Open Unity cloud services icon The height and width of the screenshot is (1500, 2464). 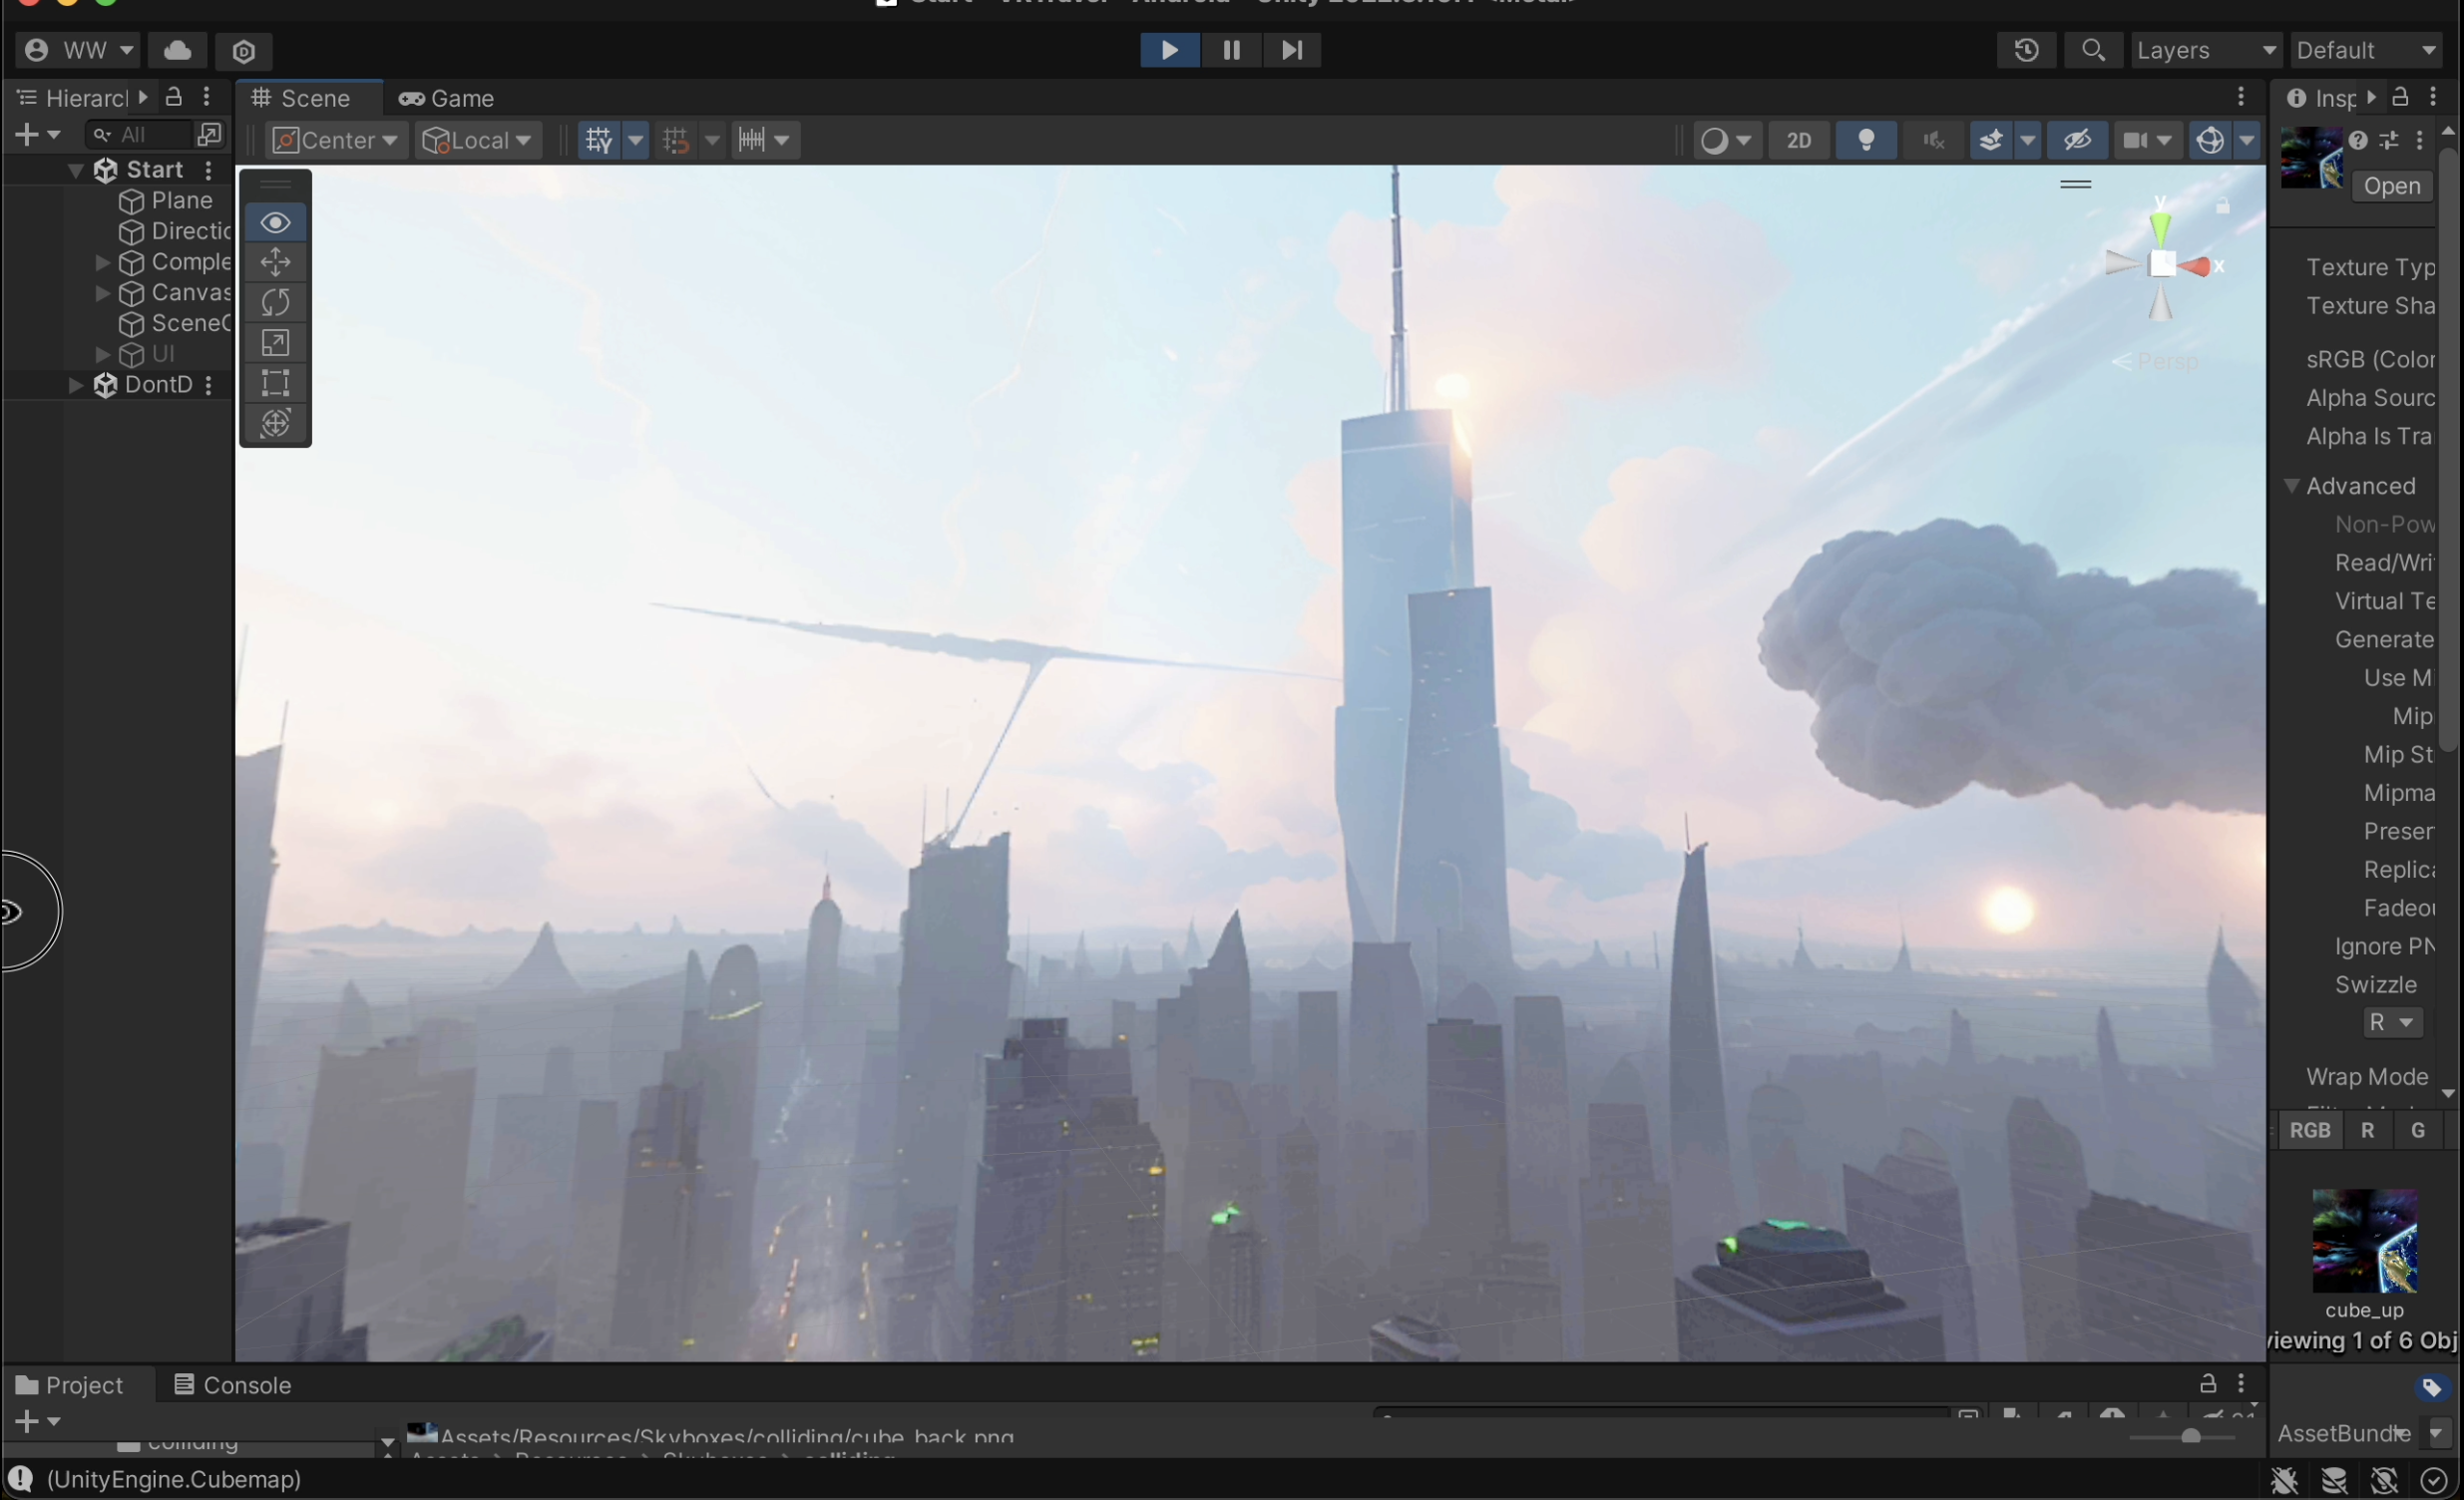178,50
